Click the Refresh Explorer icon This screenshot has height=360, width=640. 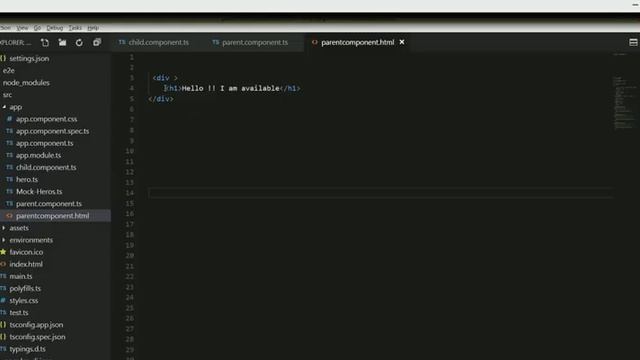point(79,42)
